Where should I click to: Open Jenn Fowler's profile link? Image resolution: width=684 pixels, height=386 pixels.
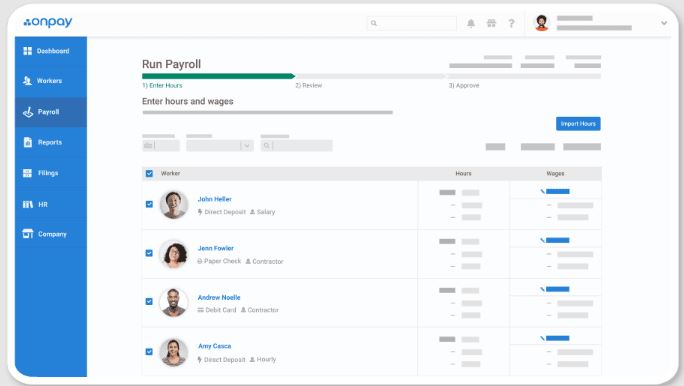[216, 248]
